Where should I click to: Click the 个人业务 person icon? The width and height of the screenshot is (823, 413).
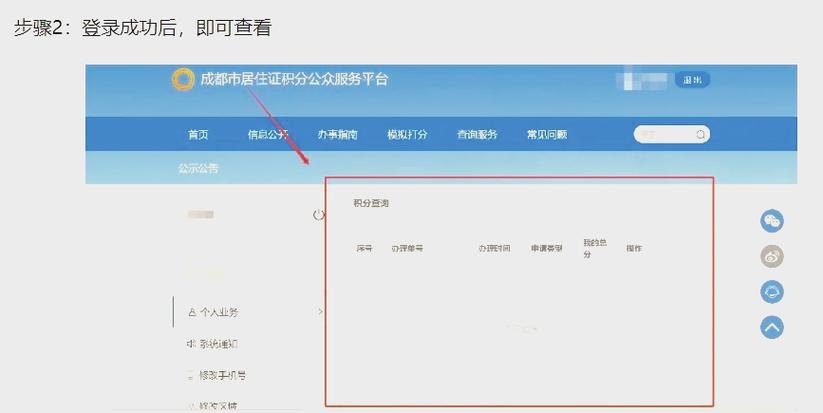pos(192,312)
